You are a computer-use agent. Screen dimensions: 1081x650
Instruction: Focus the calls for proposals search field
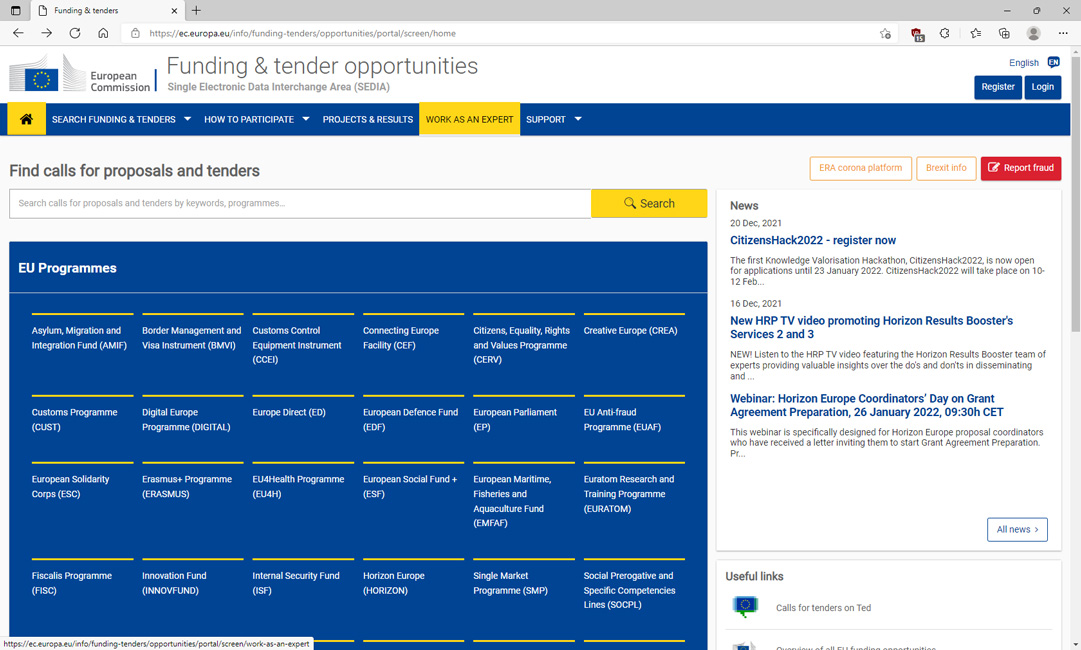pyautogui.click(x=300, y=203)
